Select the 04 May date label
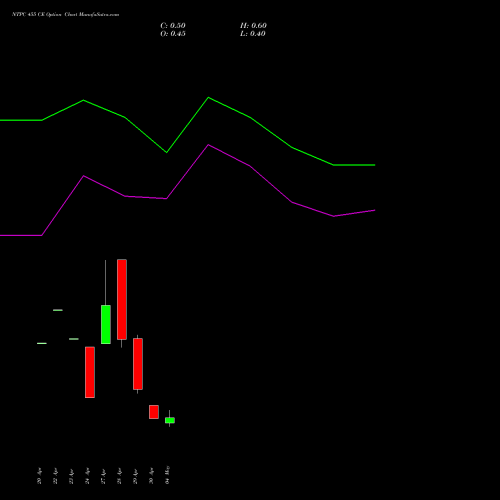 [167, 475]
